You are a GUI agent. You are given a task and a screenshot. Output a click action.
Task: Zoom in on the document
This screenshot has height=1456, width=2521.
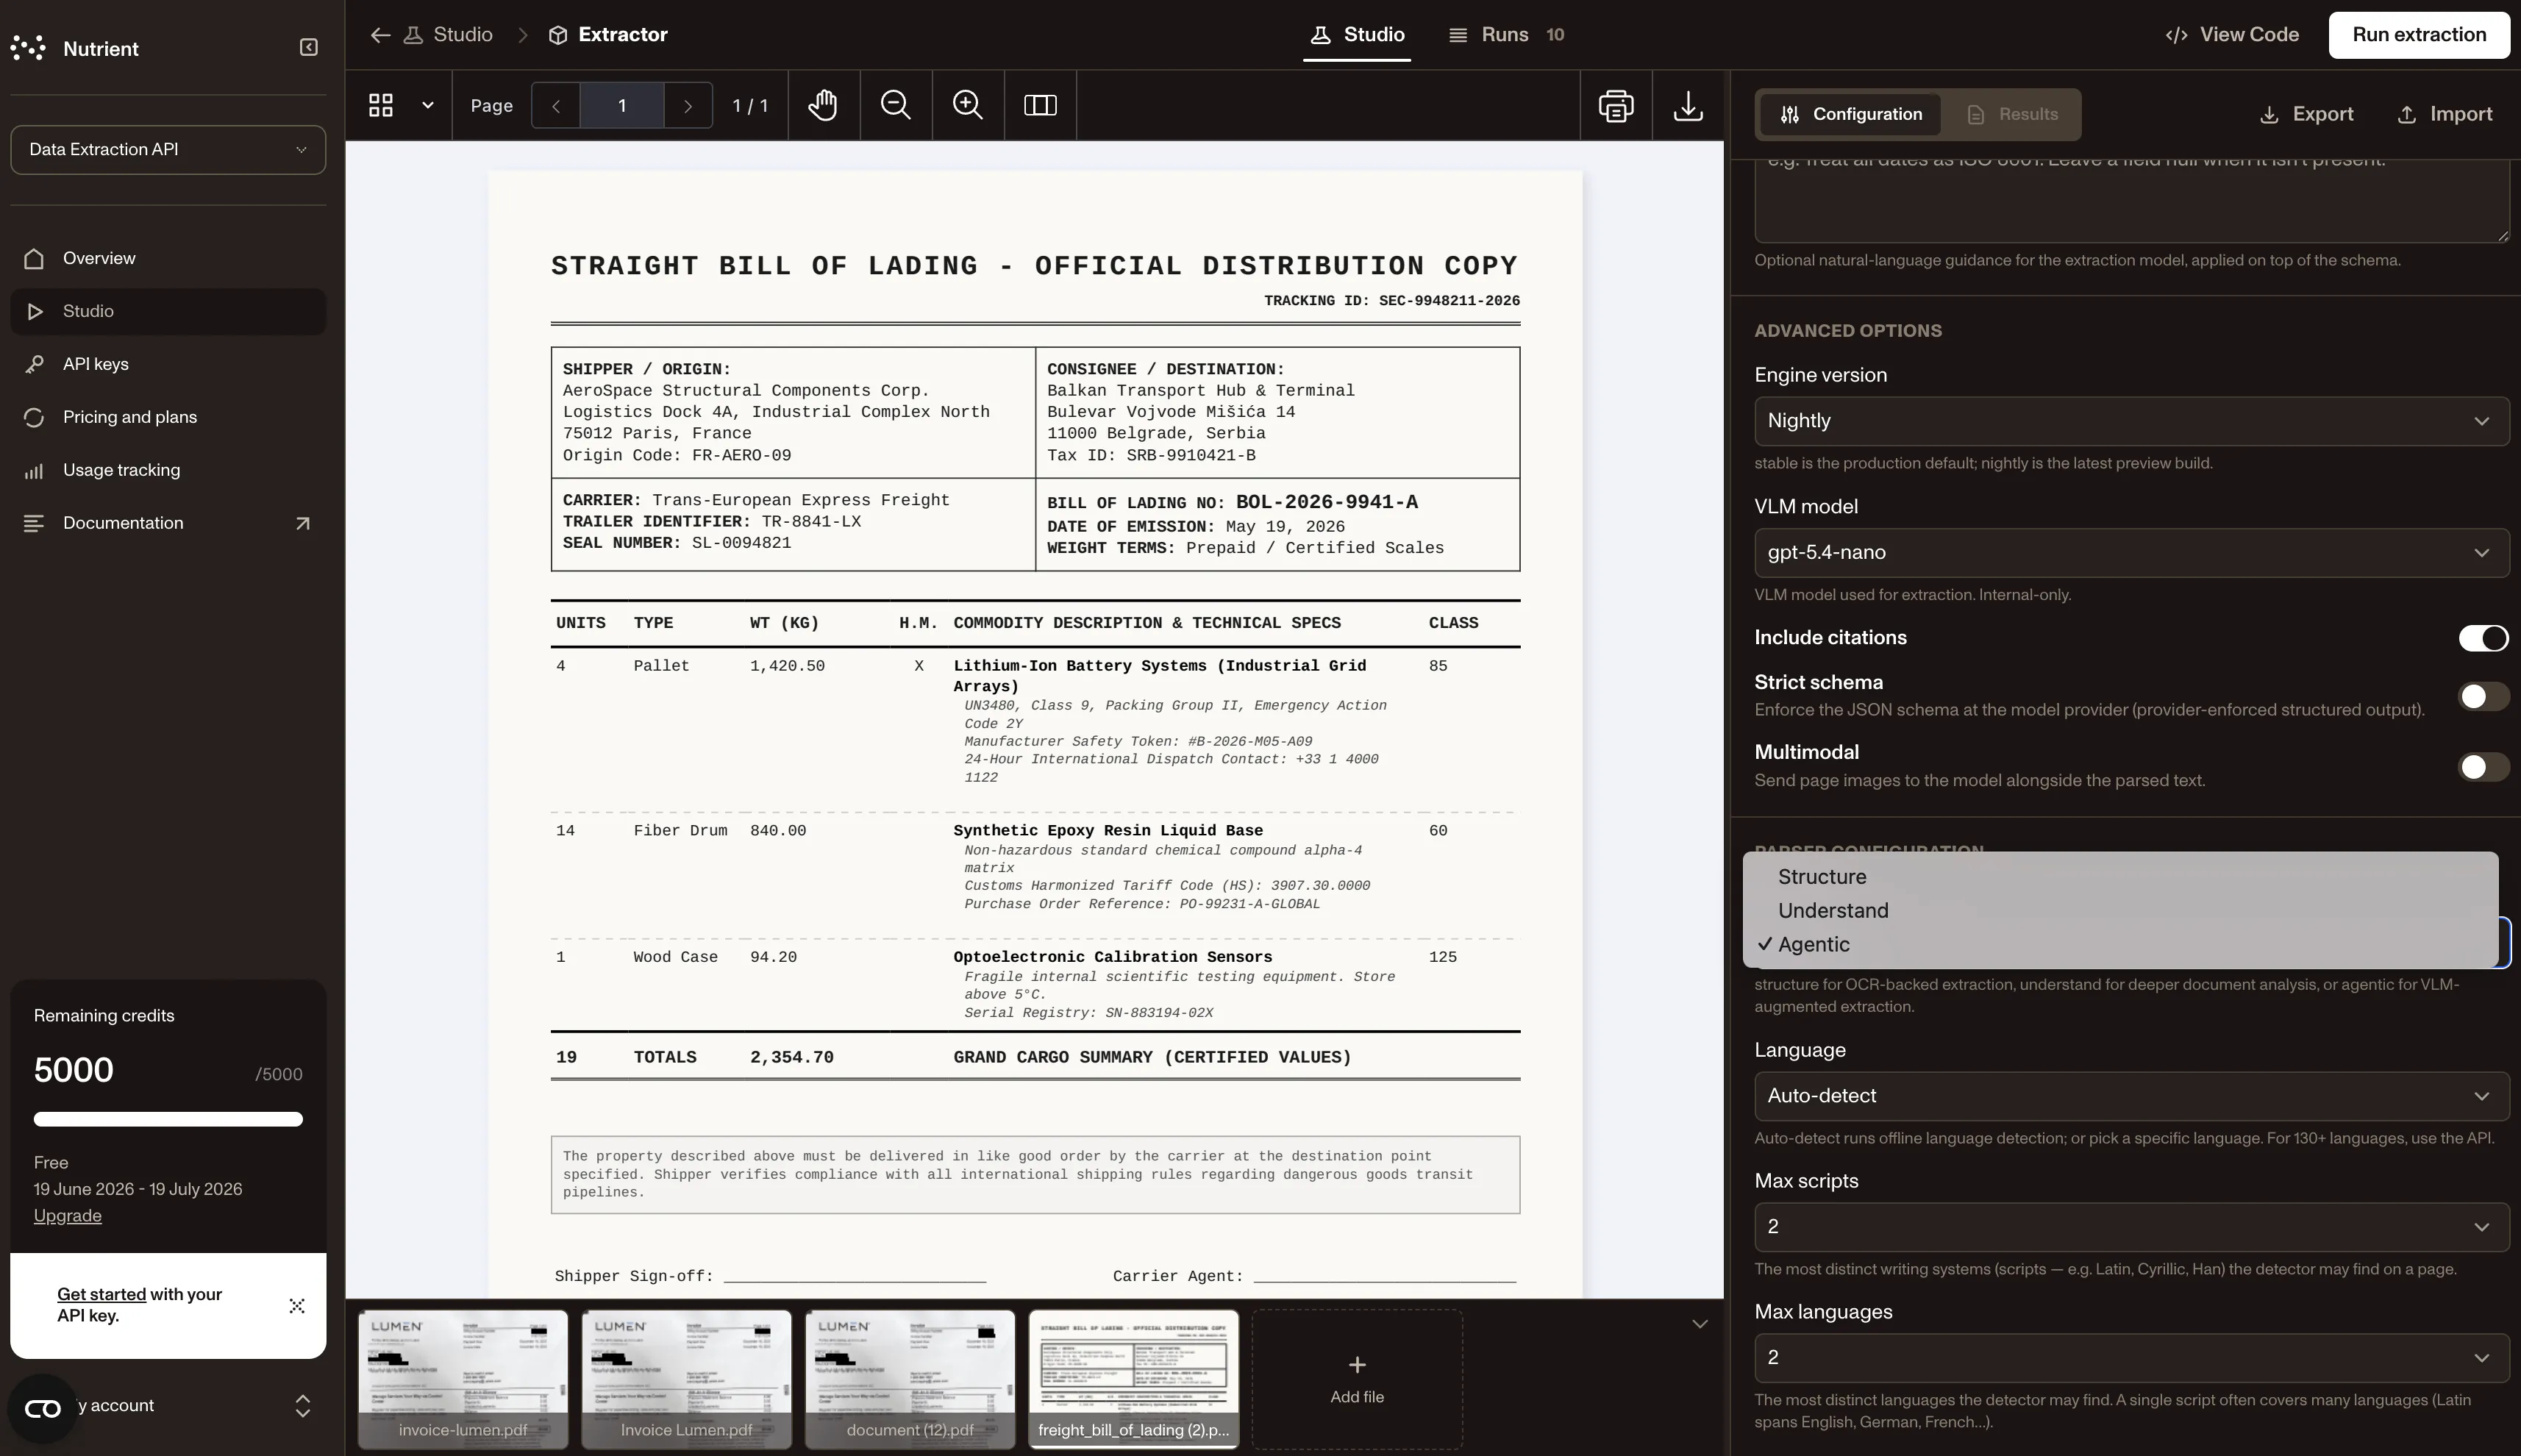click(967, 105)
